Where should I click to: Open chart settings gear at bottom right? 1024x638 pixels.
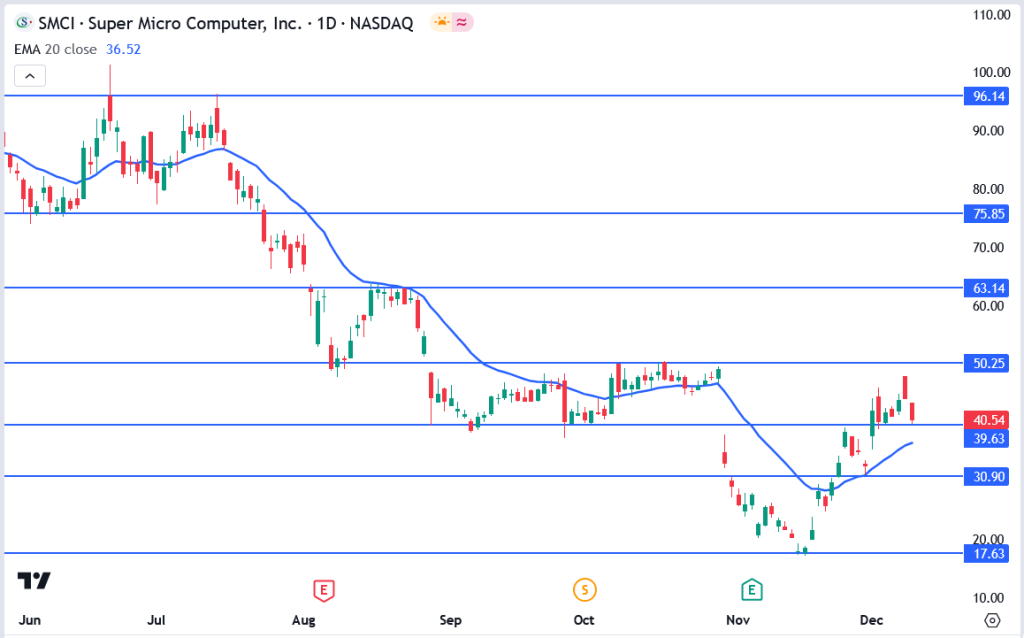[992, 619]
